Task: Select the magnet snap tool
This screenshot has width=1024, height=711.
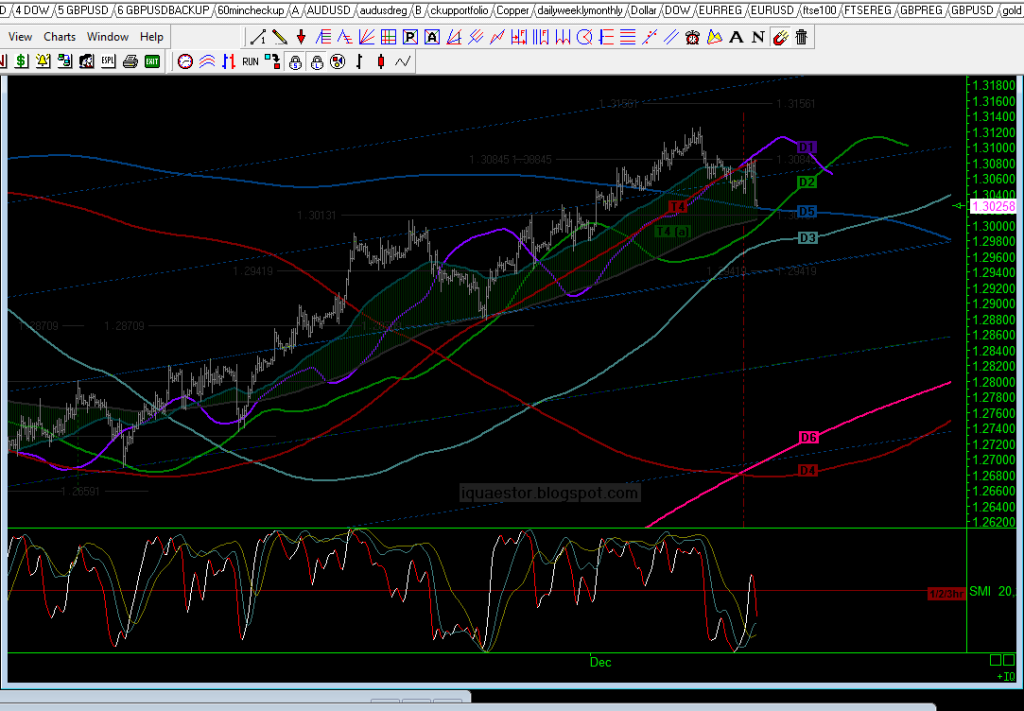Action: (x=781, y=37)
